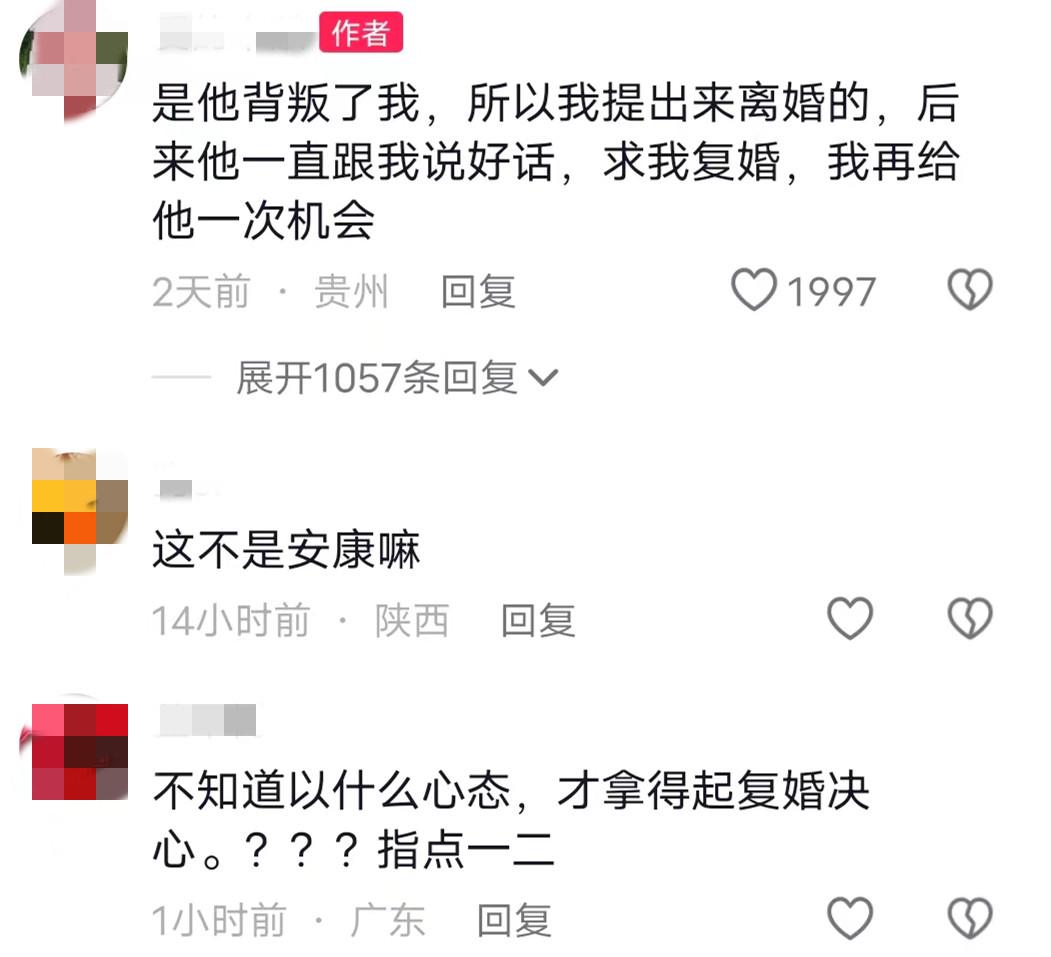Like the 广东 comment about 复婚决心
The image size is (1051, 957).
[850, 917]
